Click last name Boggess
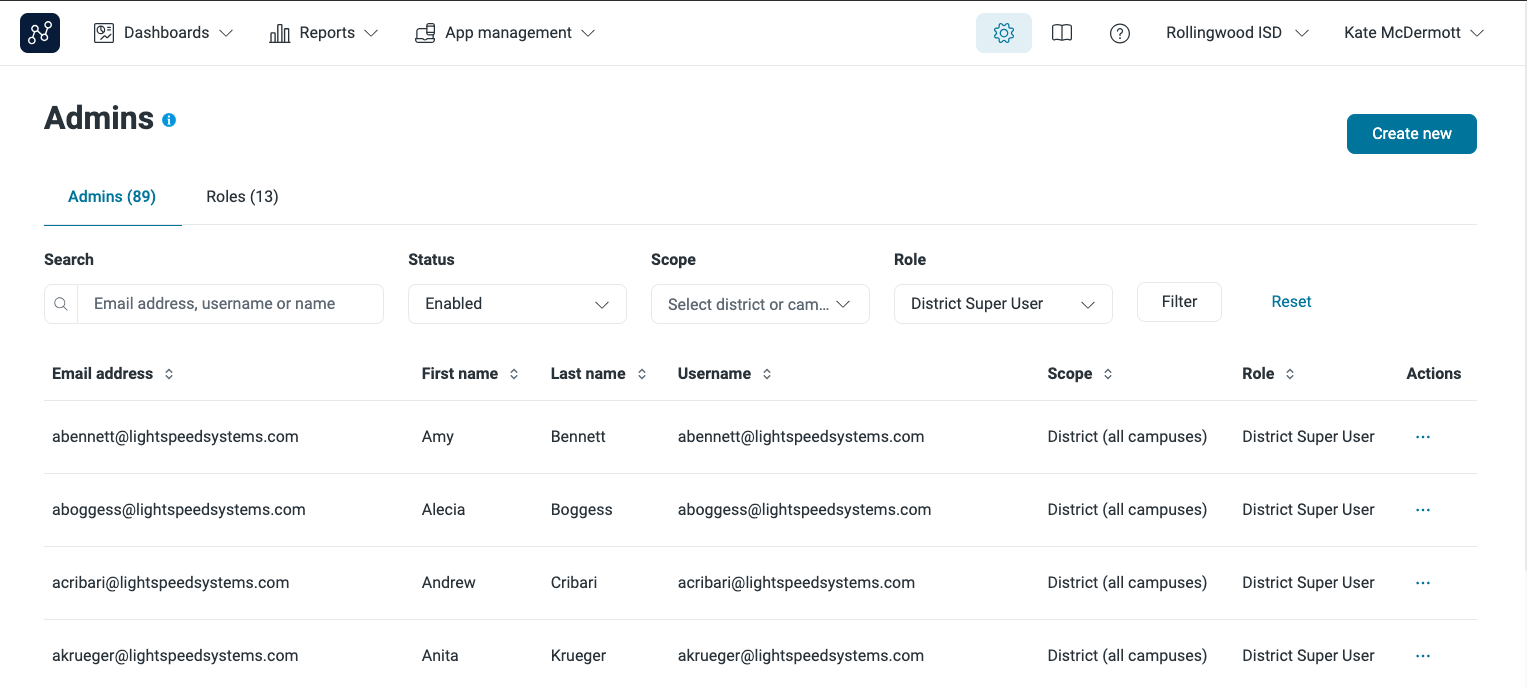1527x688 pixels. pos(582,510)
